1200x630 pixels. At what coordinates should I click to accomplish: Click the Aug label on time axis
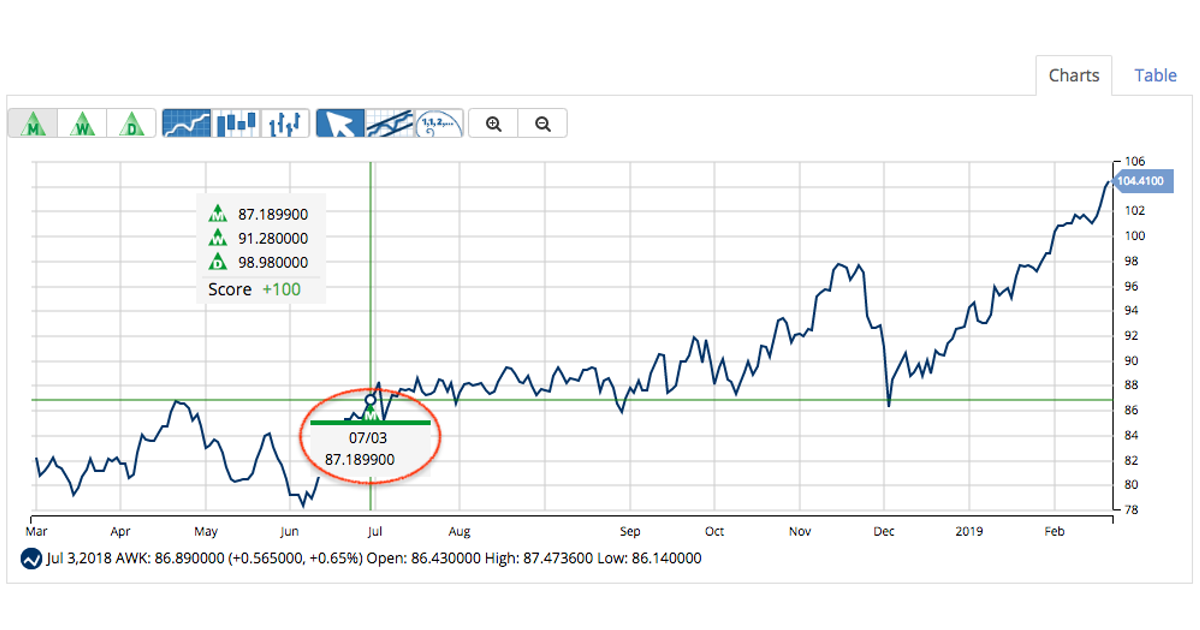pyautogui.click(x=460, y=531)
